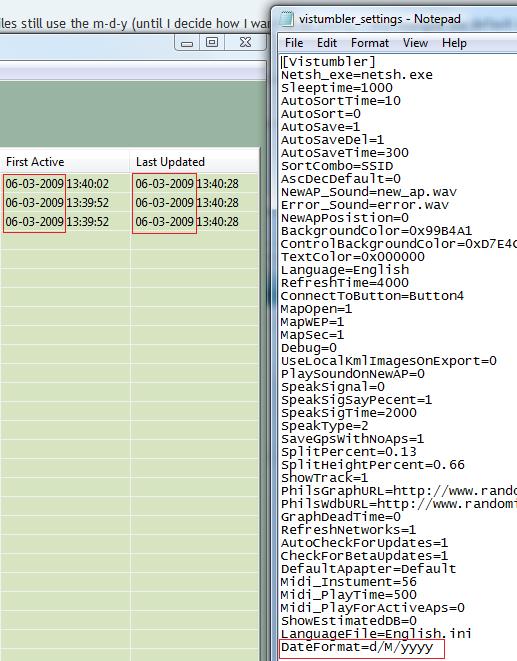
Task: Click the NewAP_Sound=new_ap.wav line
Action: point(369,192)
